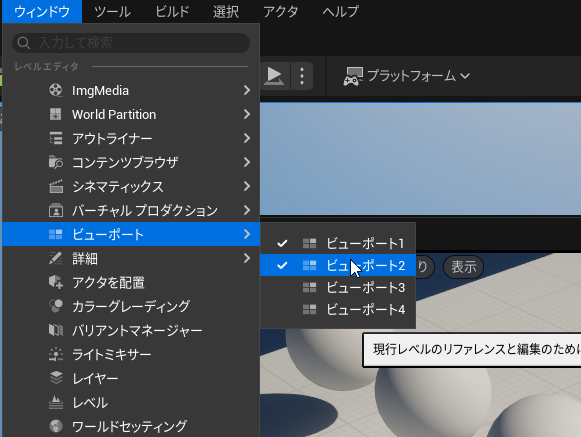Screen dimensions: 581x437
Task: Open the ヘルプ menu
Action: [x=341, y=11]
